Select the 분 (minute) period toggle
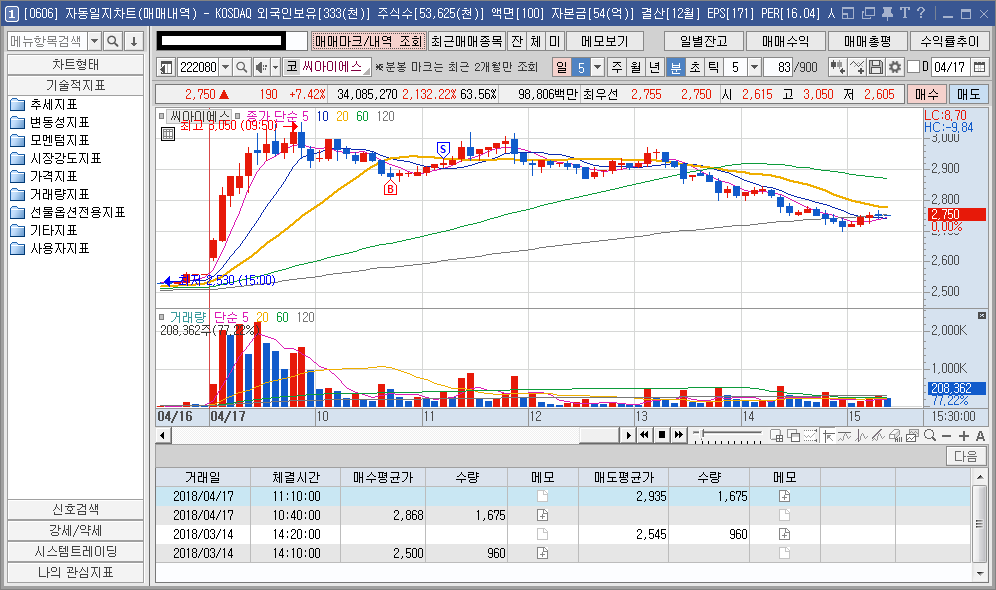This screenshot has width=996, height=590. [676, 67]
